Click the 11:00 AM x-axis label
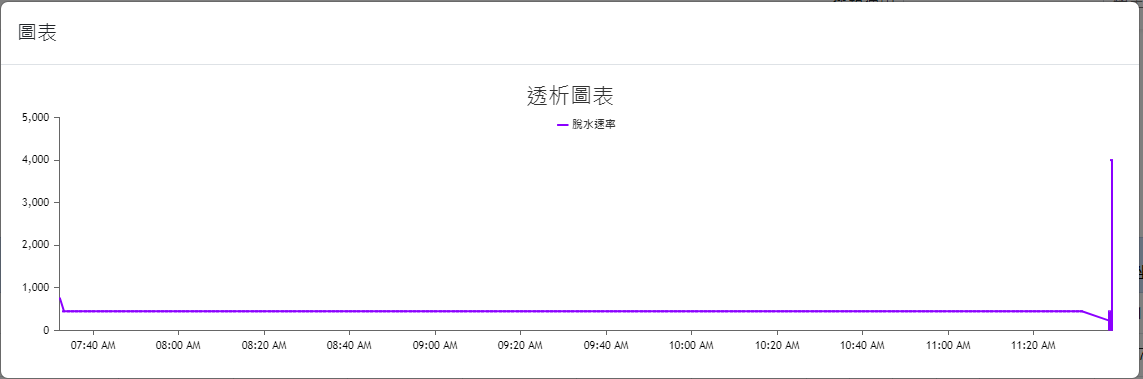Screen dimensions: 1143x379 [x=947, y=345]
